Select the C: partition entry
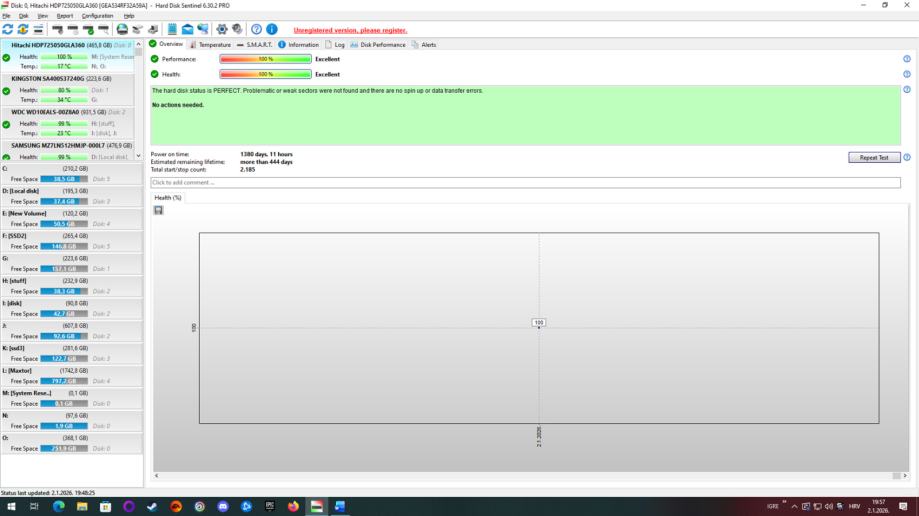The height and width of the screenshot is (516, 919). click(72, 174)
